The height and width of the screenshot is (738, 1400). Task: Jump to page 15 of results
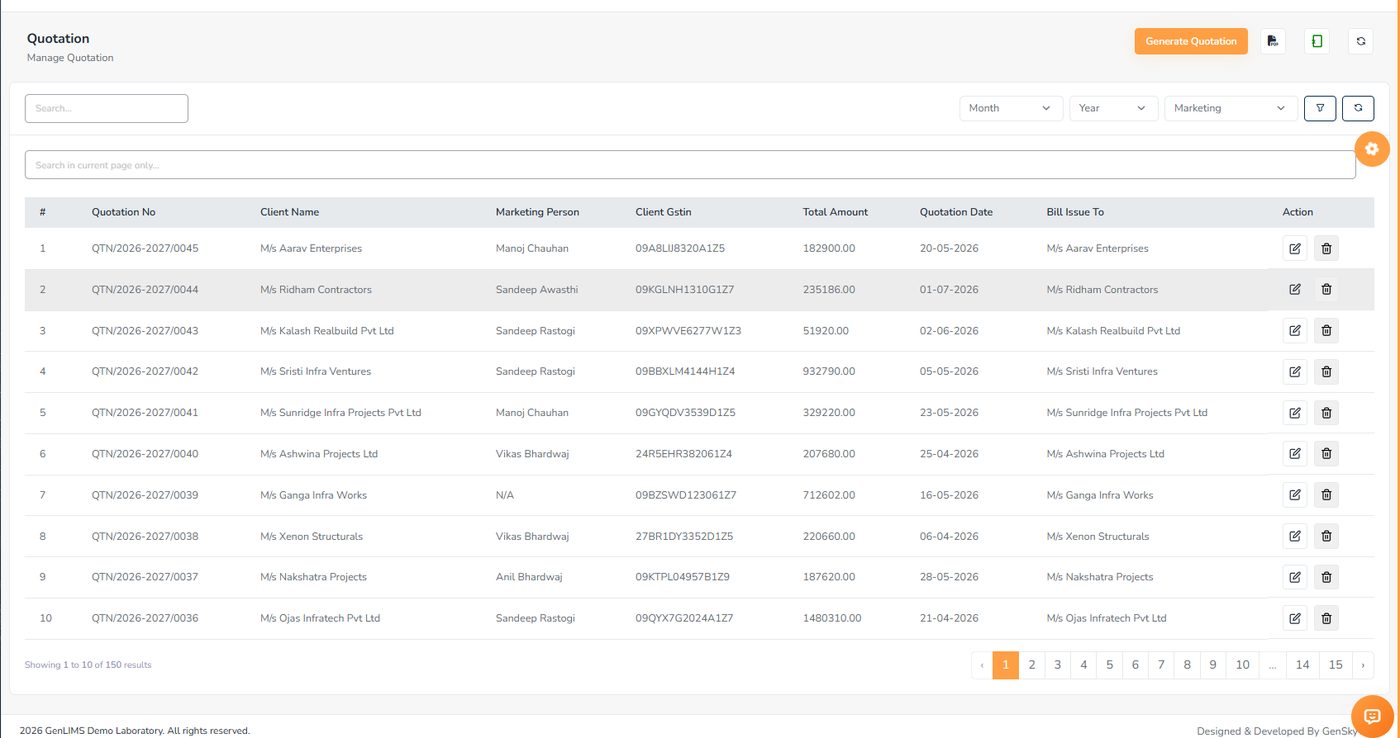(1335, 665)
